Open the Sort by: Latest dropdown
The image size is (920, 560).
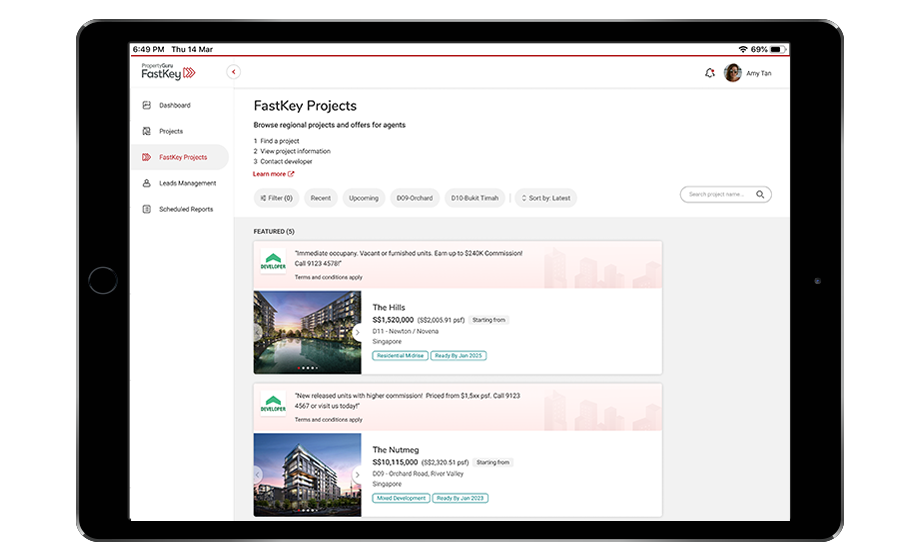click(546, 198)
